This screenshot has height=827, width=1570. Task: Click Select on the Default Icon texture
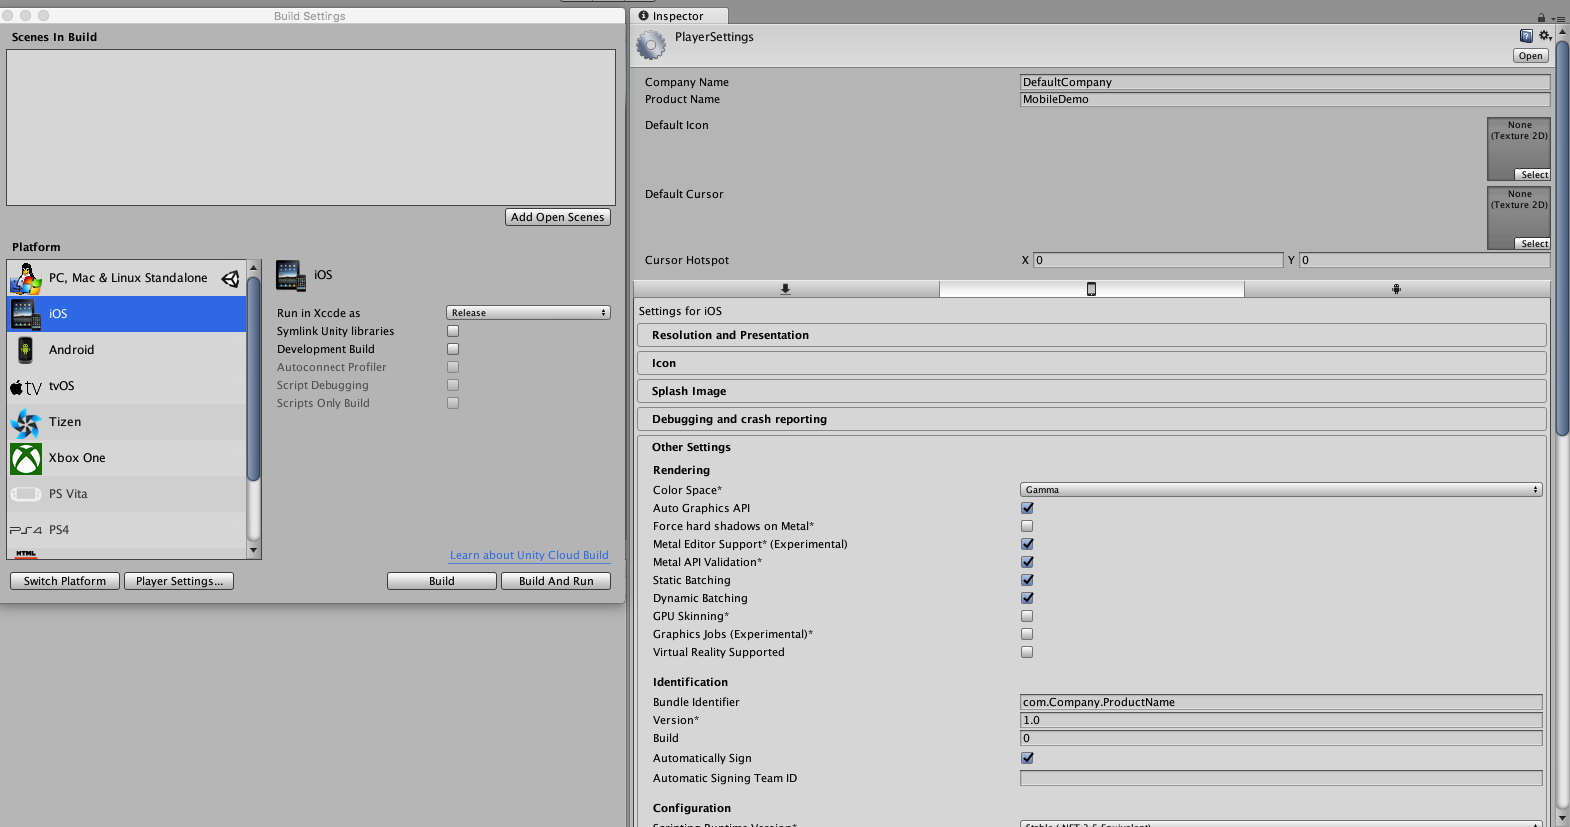tap(1534, 175)
